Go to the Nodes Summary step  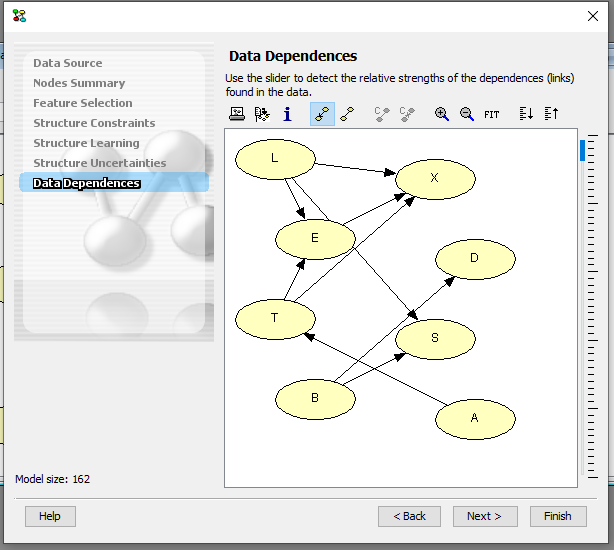click(x=79, y=83)
